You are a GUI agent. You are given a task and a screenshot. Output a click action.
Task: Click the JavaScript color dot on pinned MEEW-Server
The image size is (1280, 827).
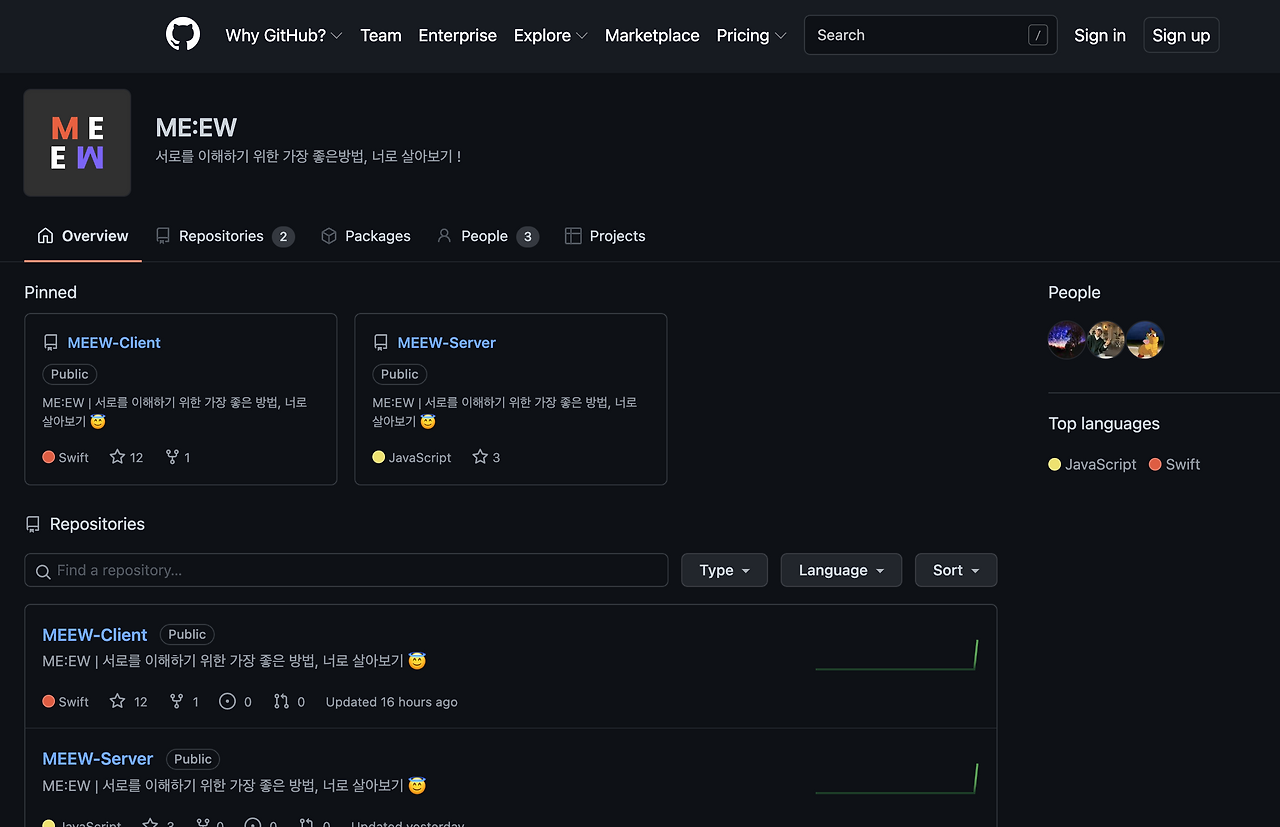tap(379, 457)
